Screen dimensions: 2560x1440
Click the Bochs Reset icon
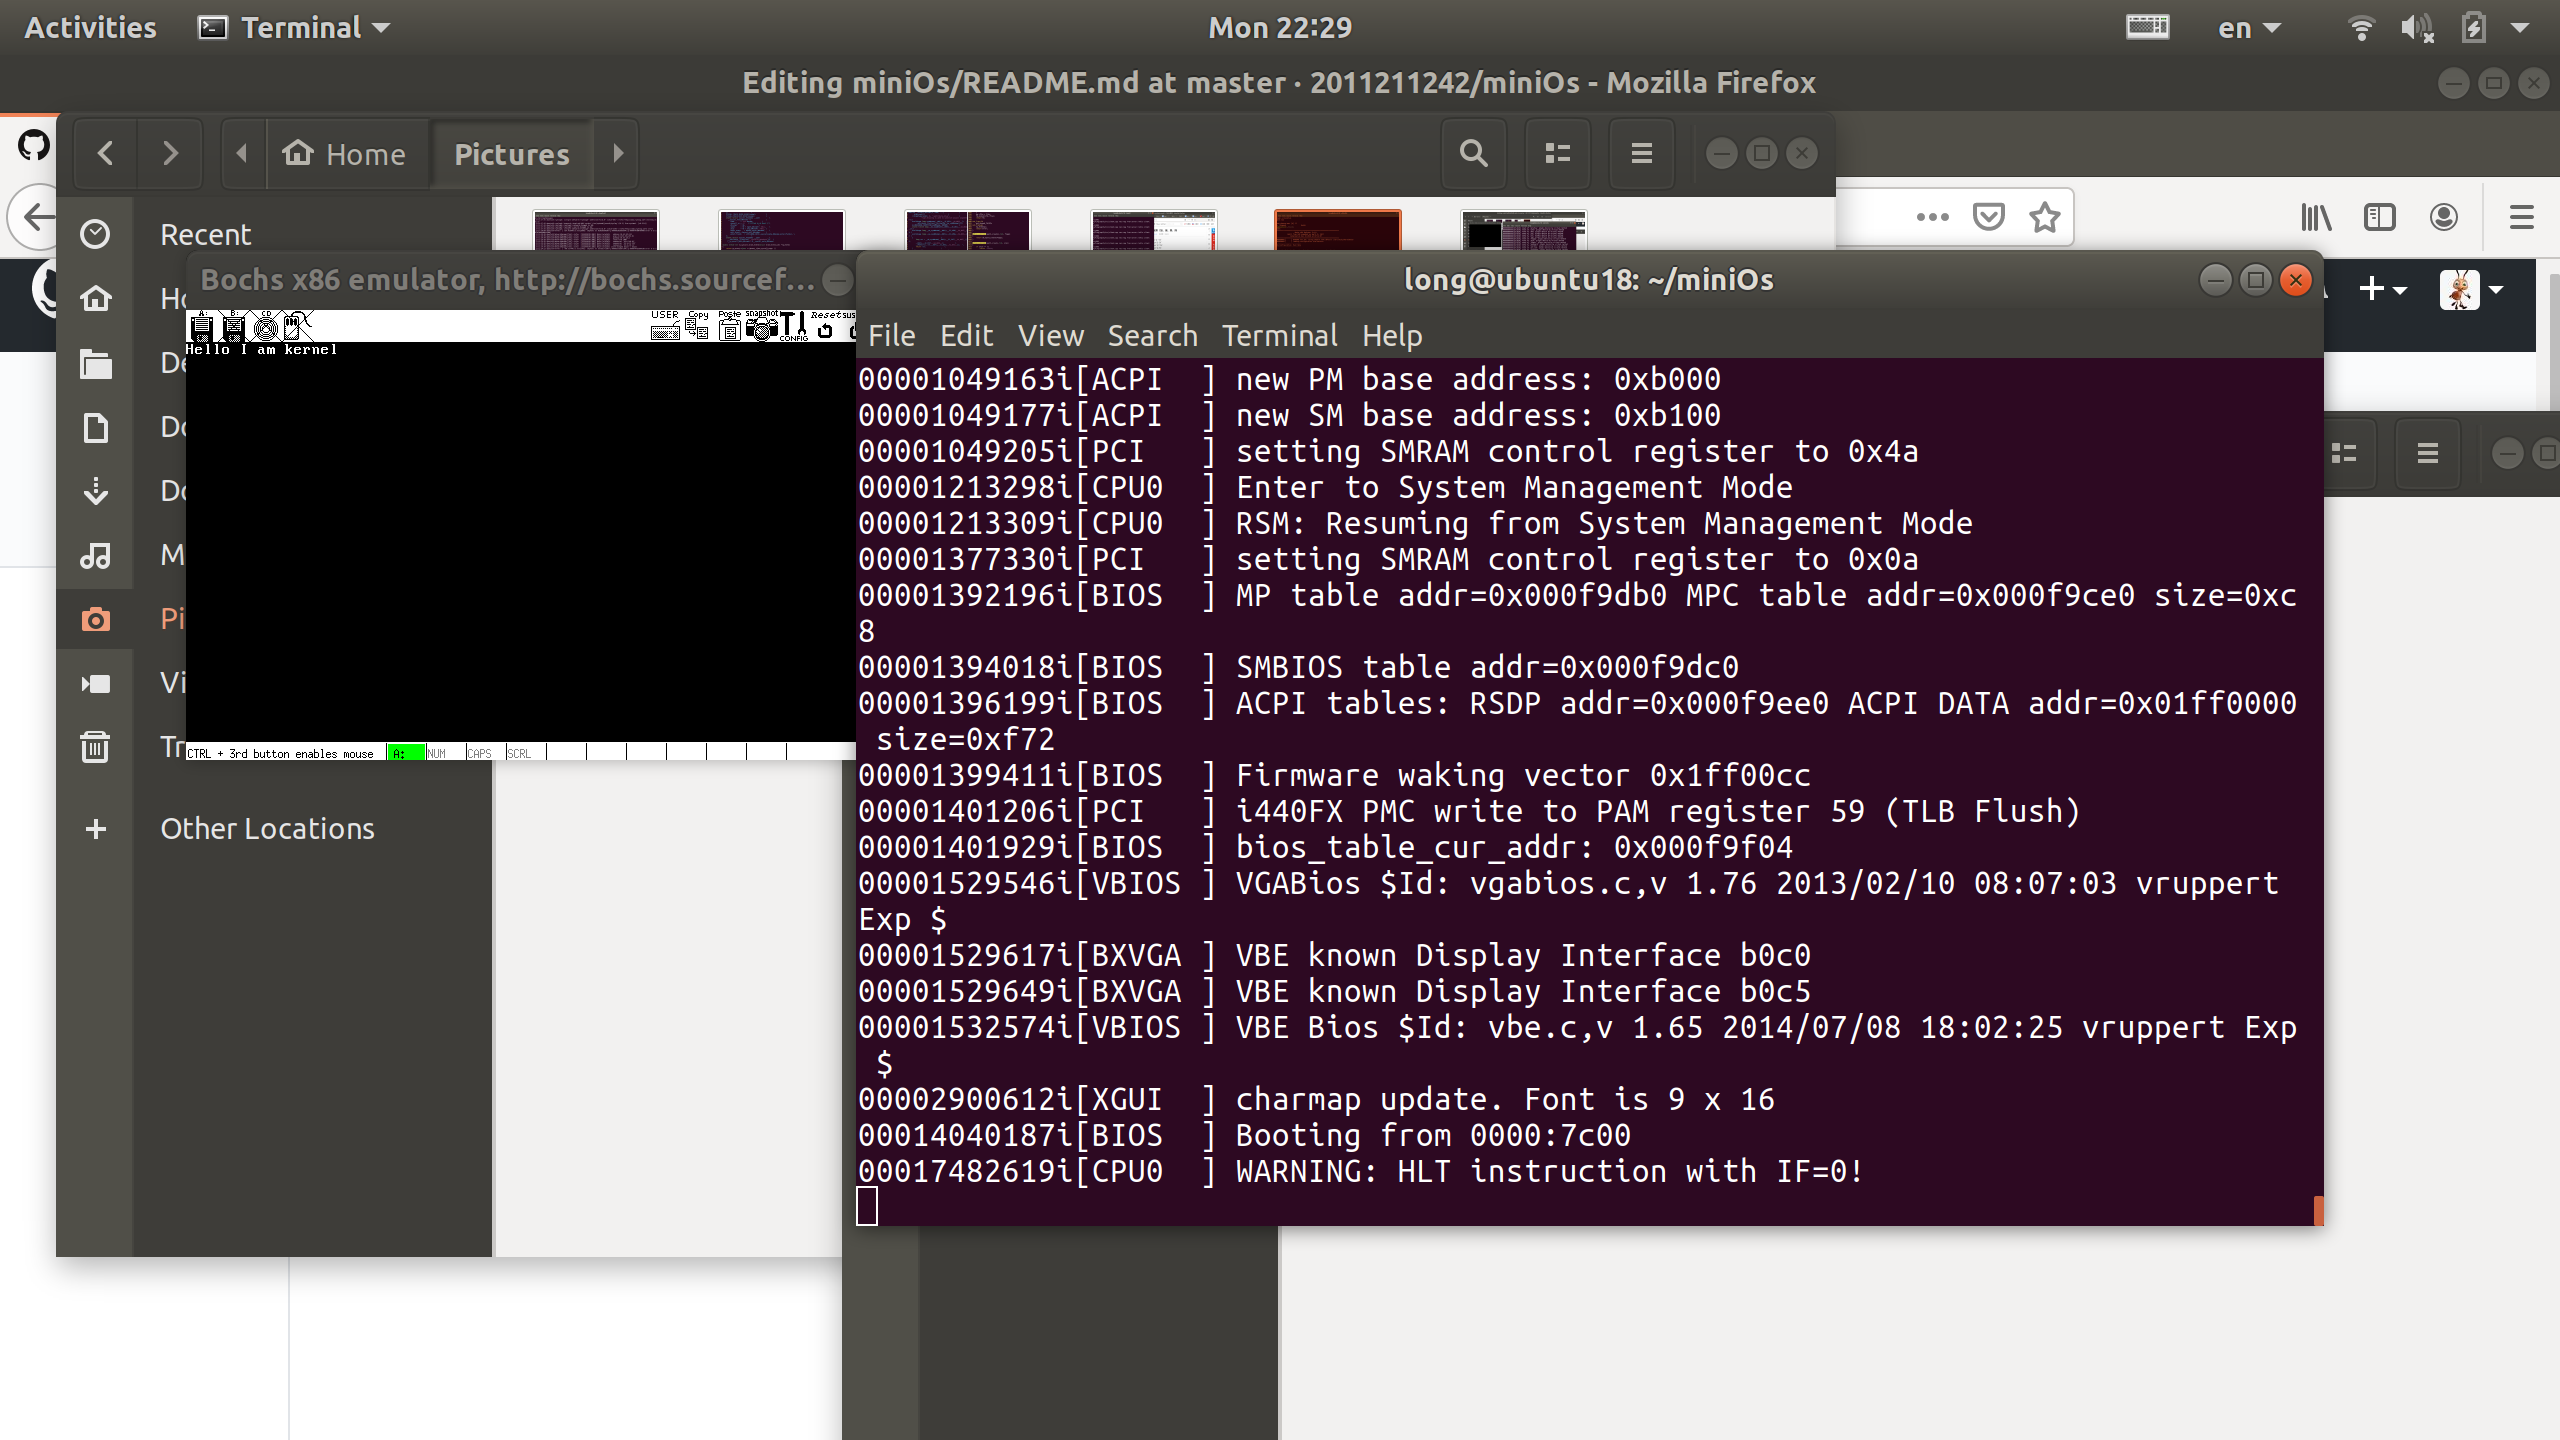(826, 329)
